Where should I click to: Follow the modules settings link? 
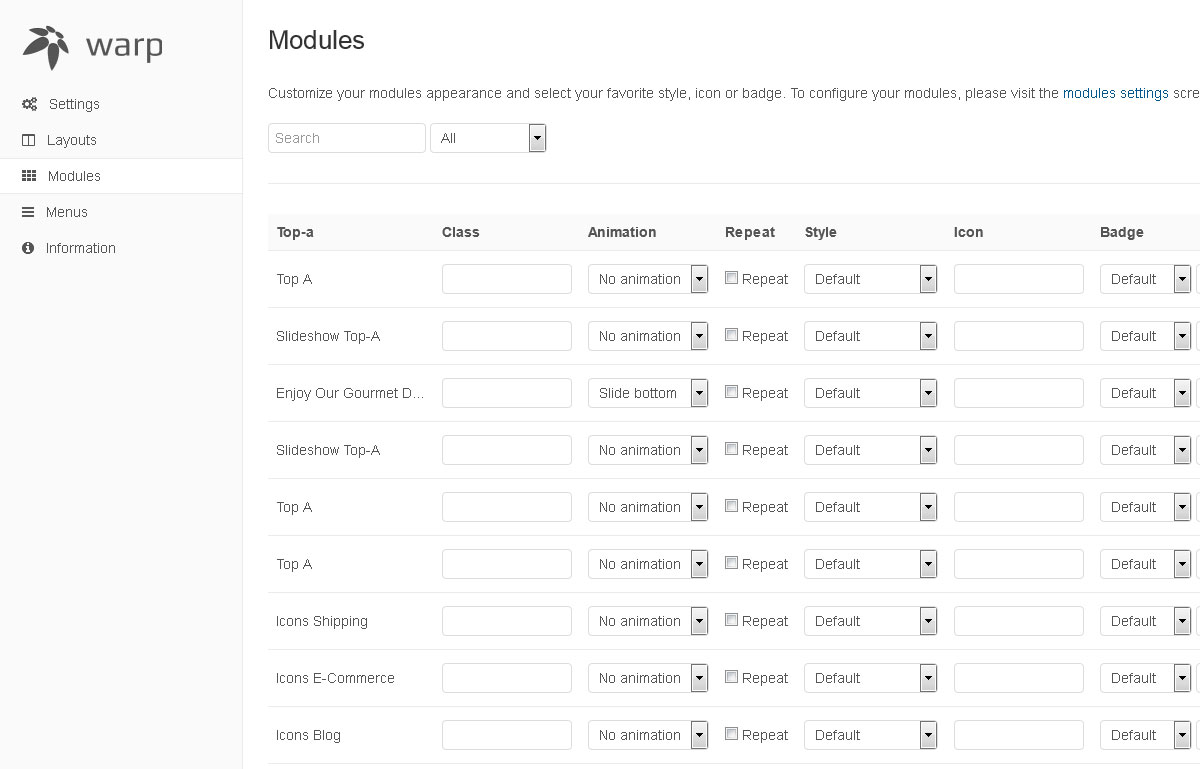point(1115,93)
